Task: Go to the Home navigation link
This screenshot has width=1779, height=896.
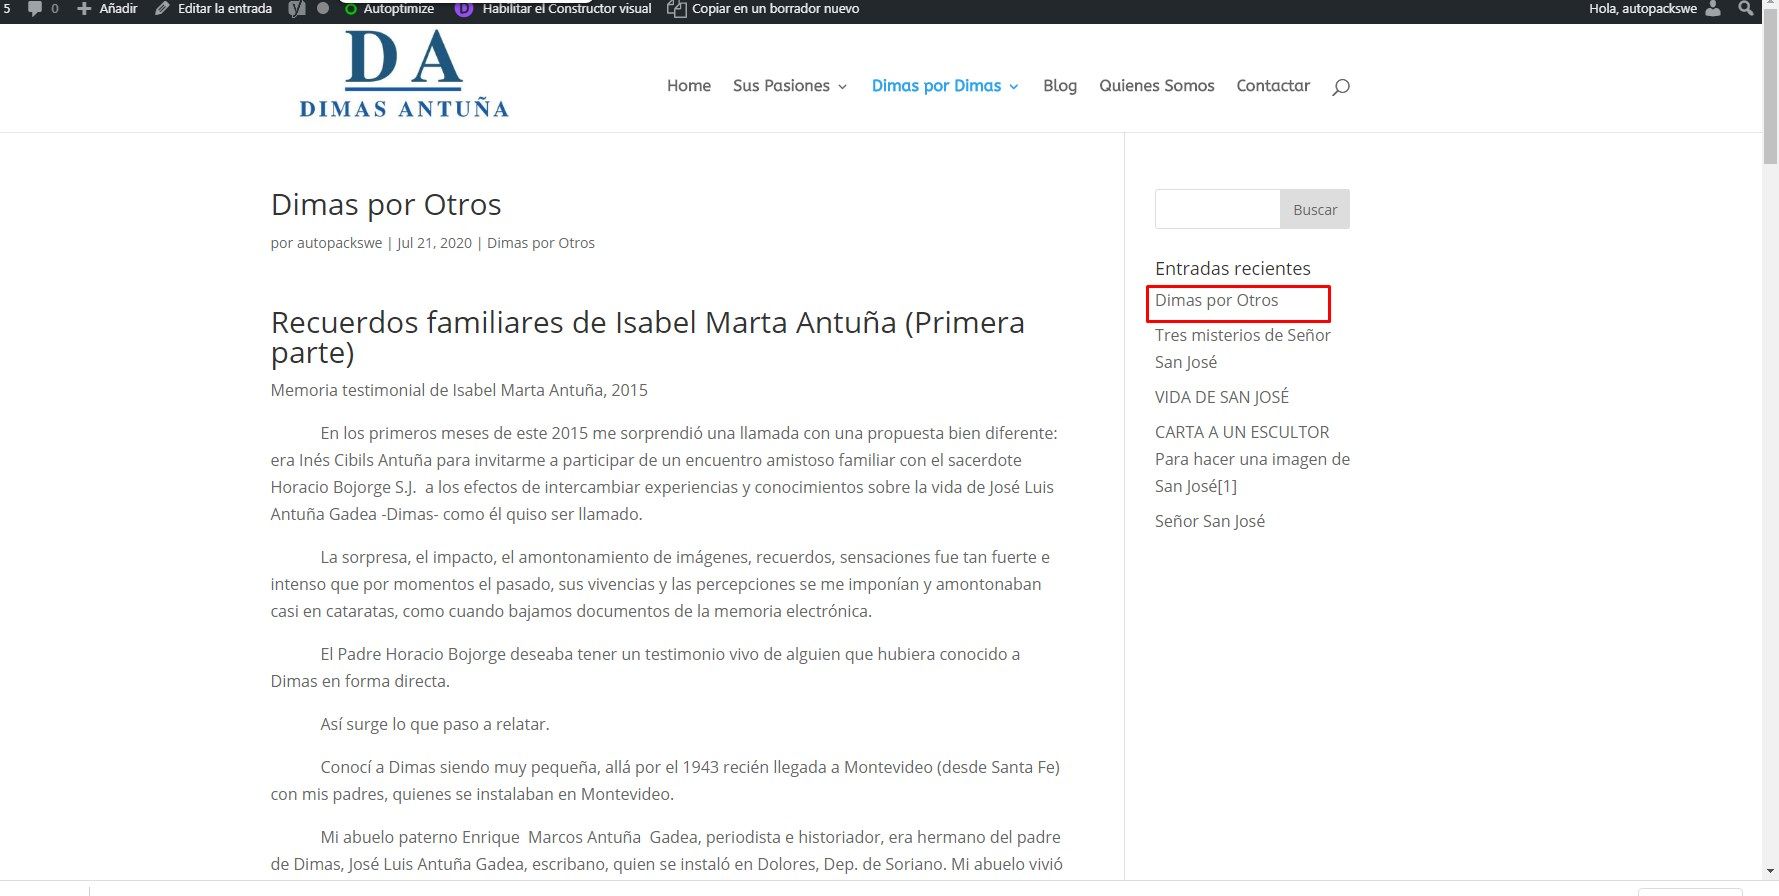Action: point(689,86)
